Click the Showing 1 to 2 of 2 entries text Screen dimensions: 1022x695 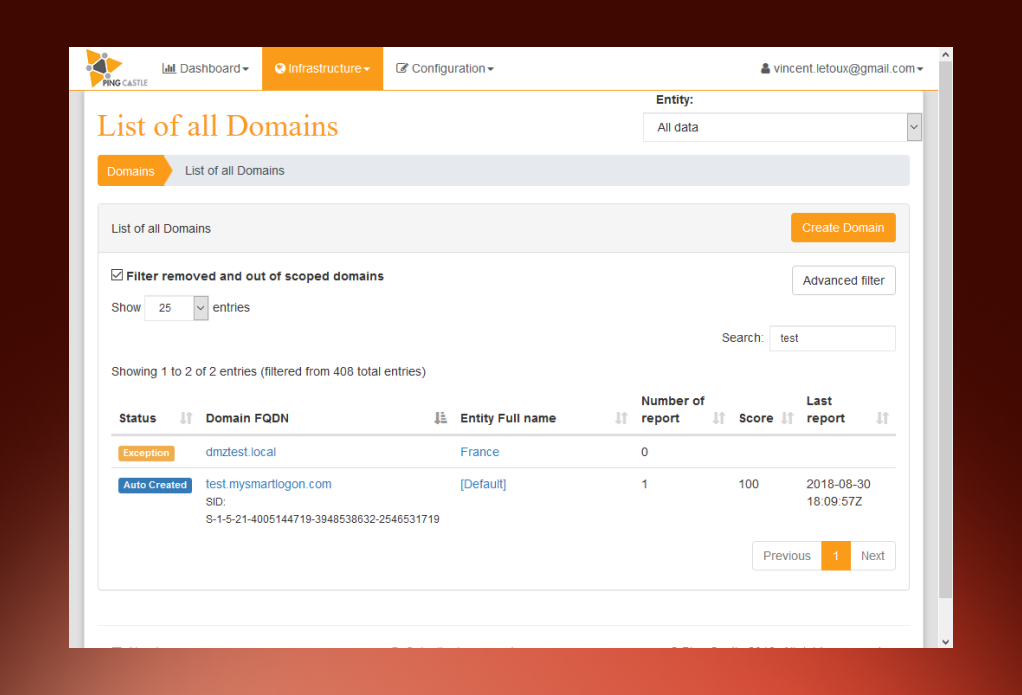tap(269, 372)
